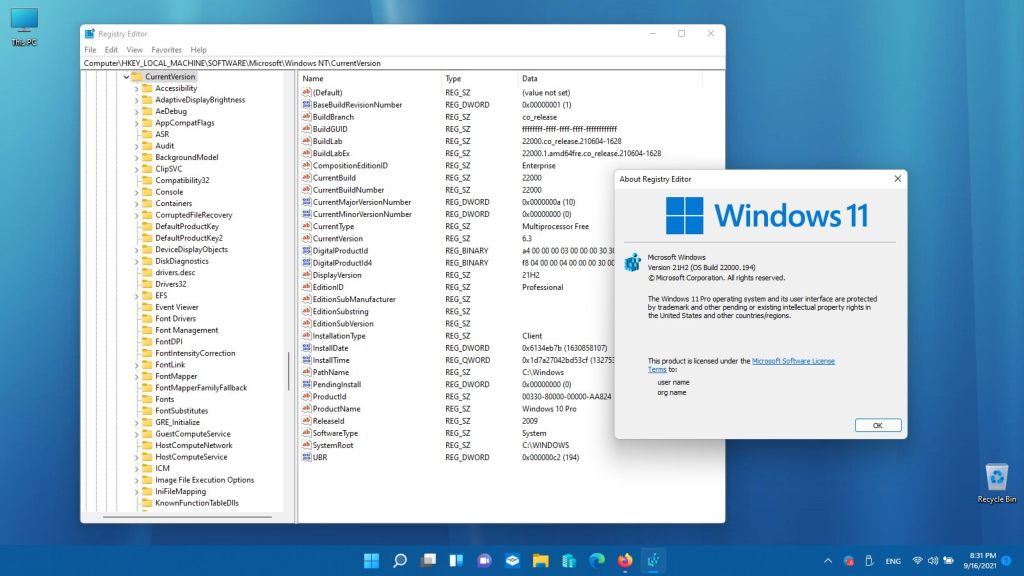Open Microsoft Edge from the taskbar
1024x576 pixels.
tap(598, 561)
